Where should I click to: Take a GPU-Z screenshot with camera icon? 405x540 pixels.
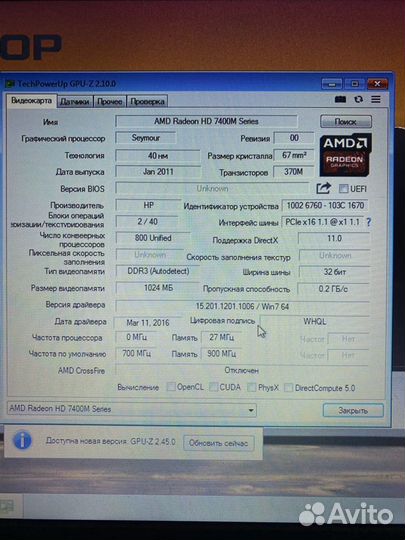pos(340,100)
